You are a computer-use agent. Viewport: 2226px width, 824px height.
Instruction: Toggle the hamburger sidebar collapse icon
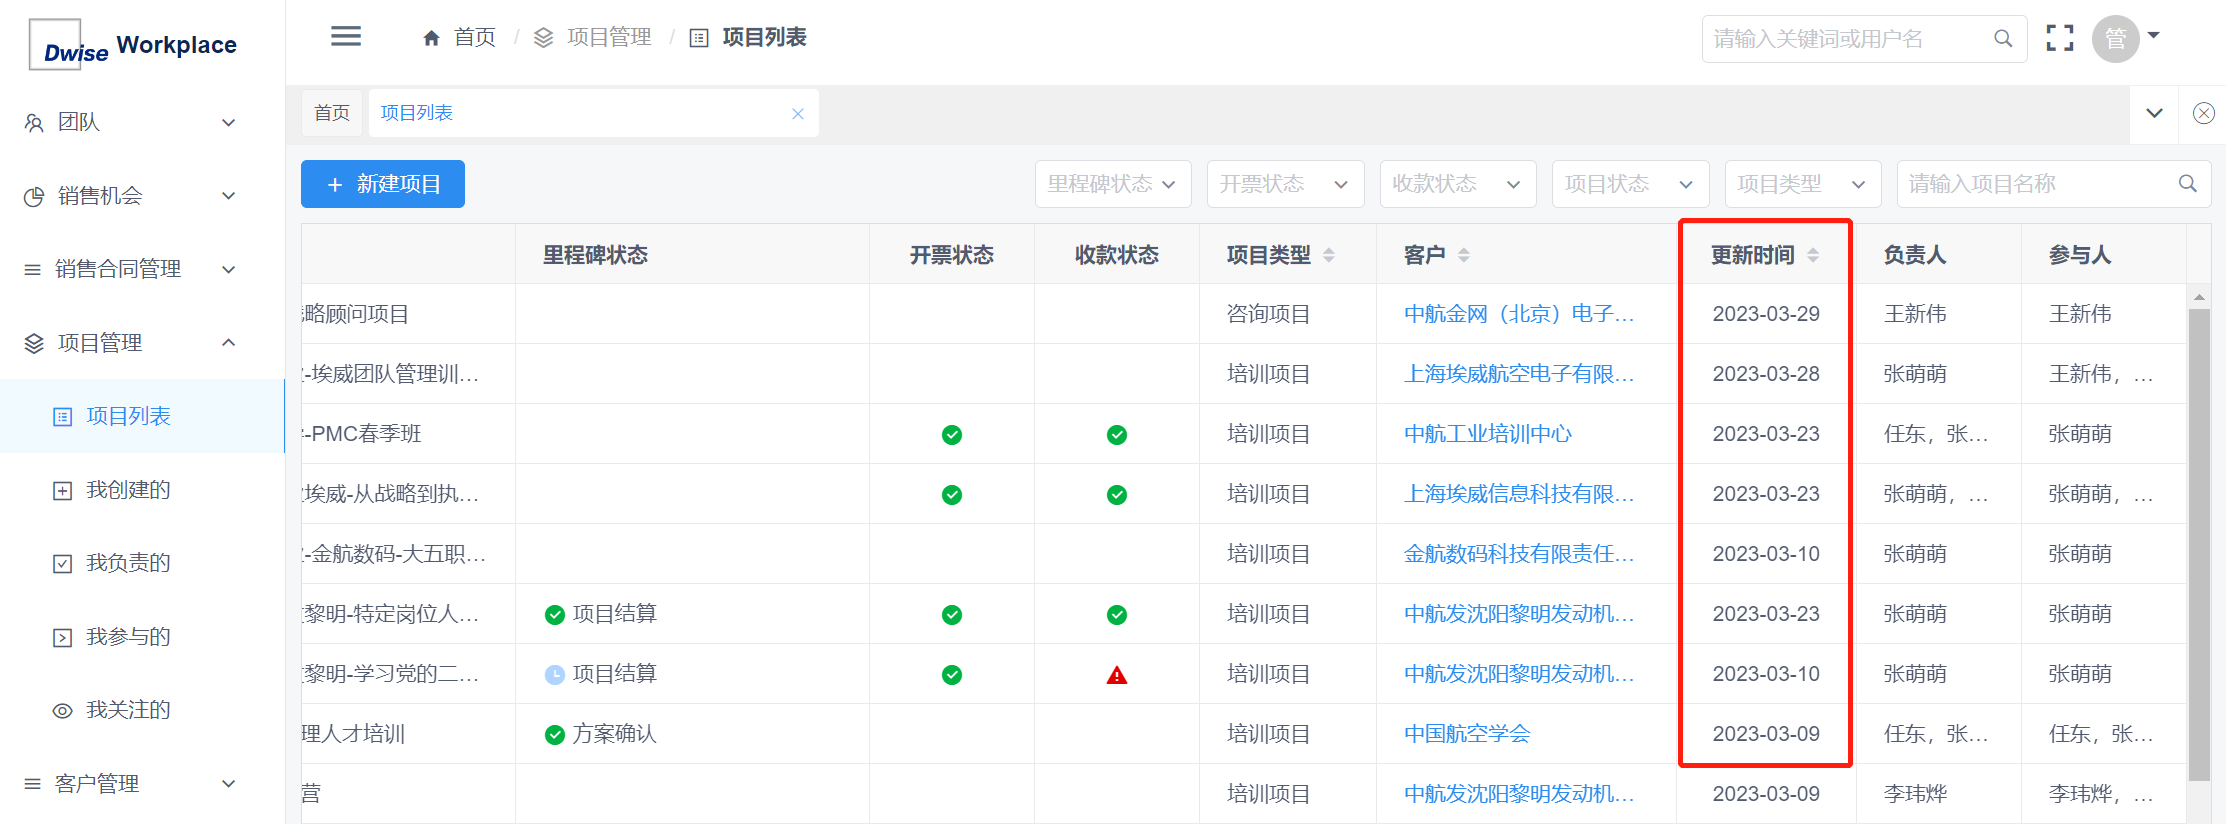point(346,37)
